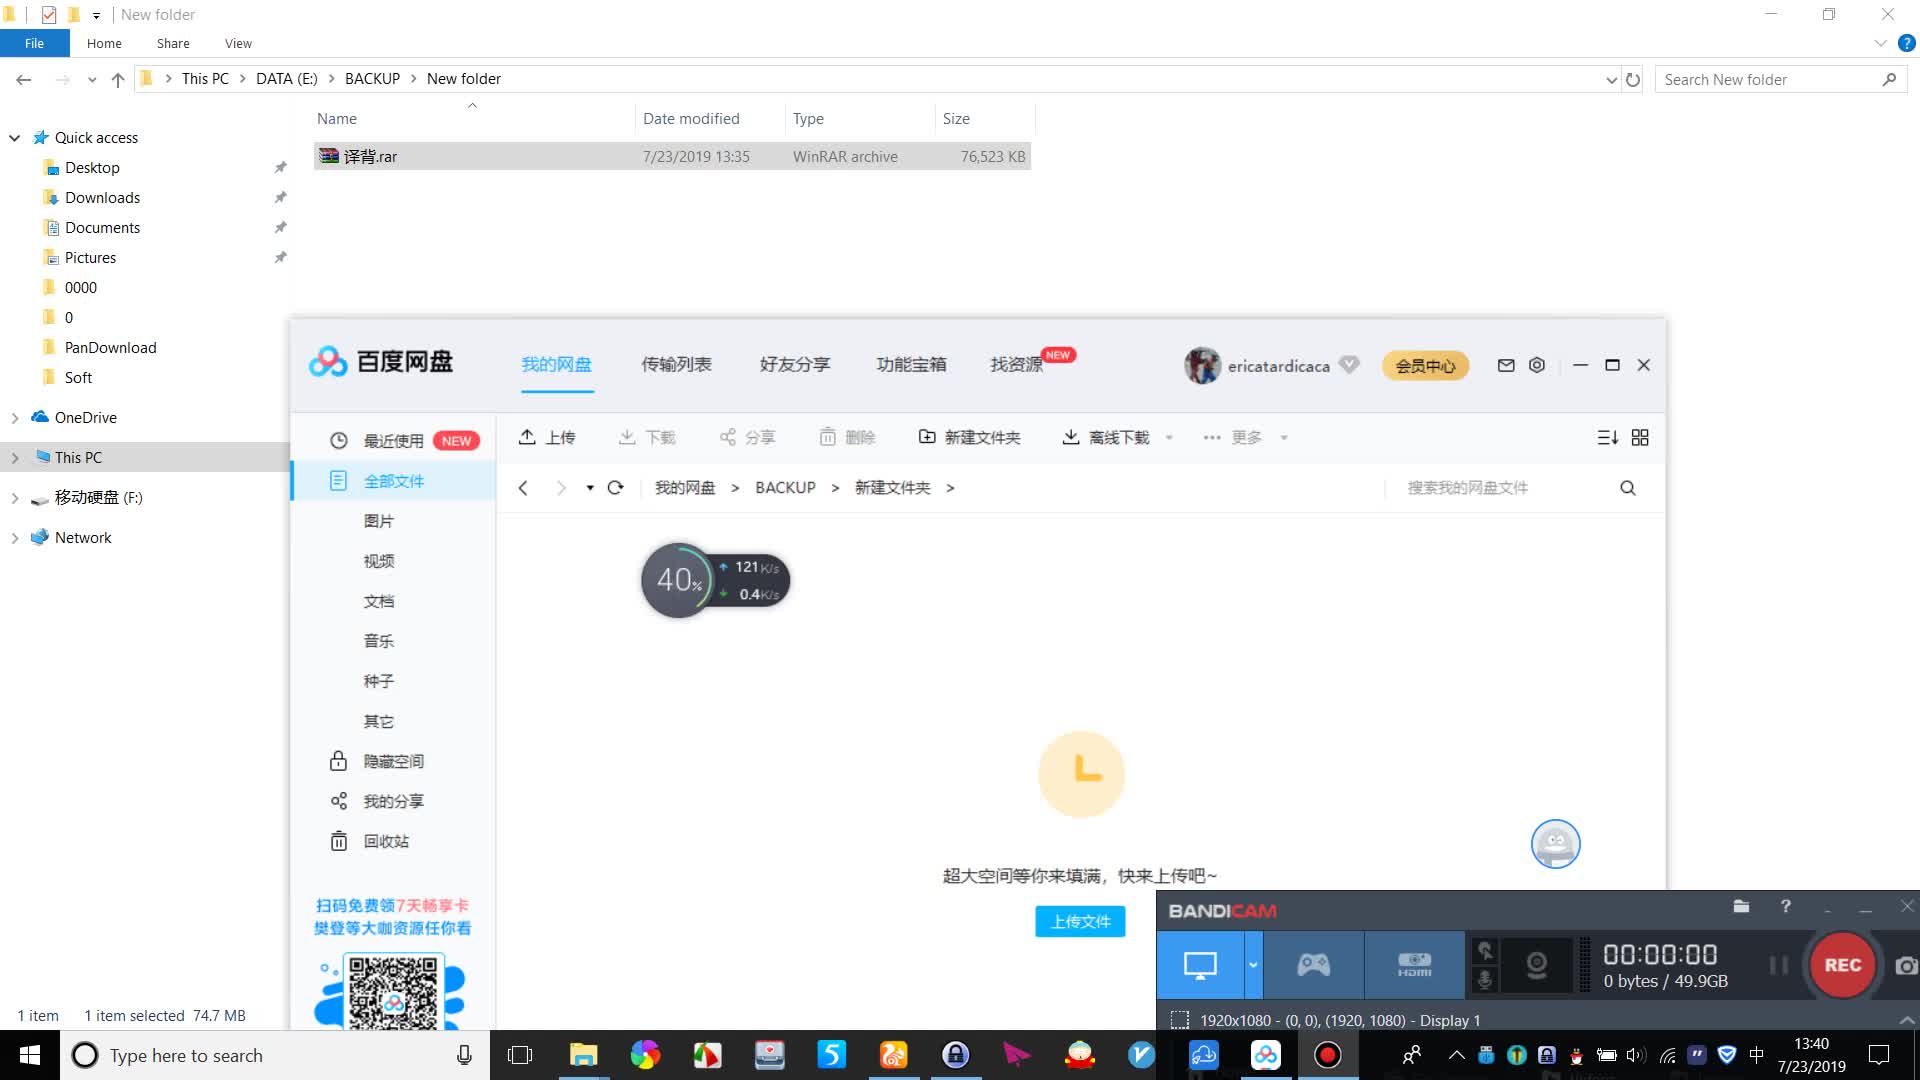
Task: Open Baidu Netdisk navigation history dropdown
Action: click(590, 487)
